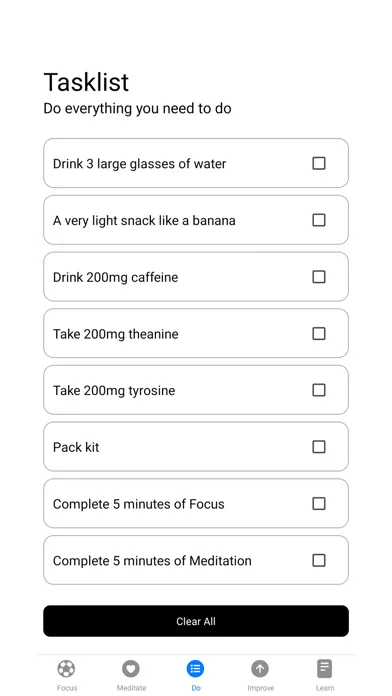Check the Take 200mg theanine box
Screen dimensions: 392x696
pos(319,333)
